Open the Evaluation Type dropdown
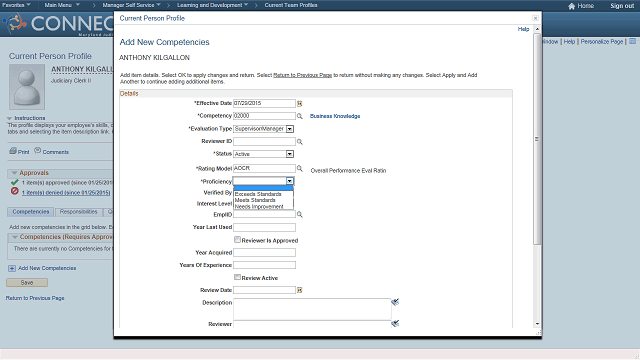The image size is (640, 360). (x=289, y=129)
